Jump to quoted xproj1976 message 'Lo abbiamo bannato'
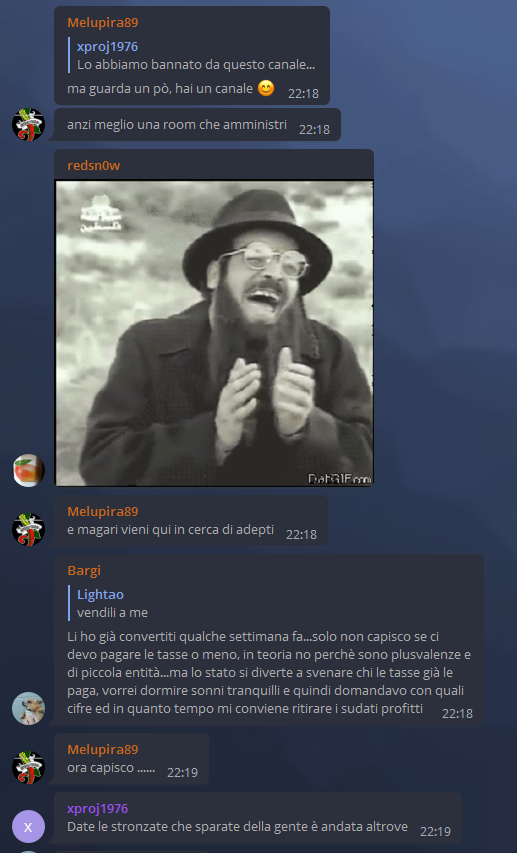The image size is (517, 853). pyautogui.click(x=195, y=55)
